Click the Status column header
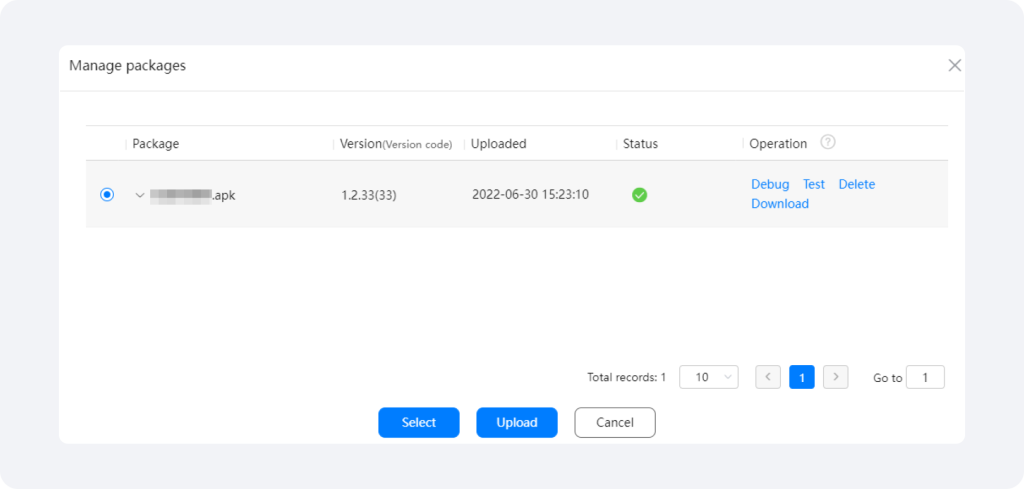This screenshot has width=1024, height=489. (x=640, y=144)
